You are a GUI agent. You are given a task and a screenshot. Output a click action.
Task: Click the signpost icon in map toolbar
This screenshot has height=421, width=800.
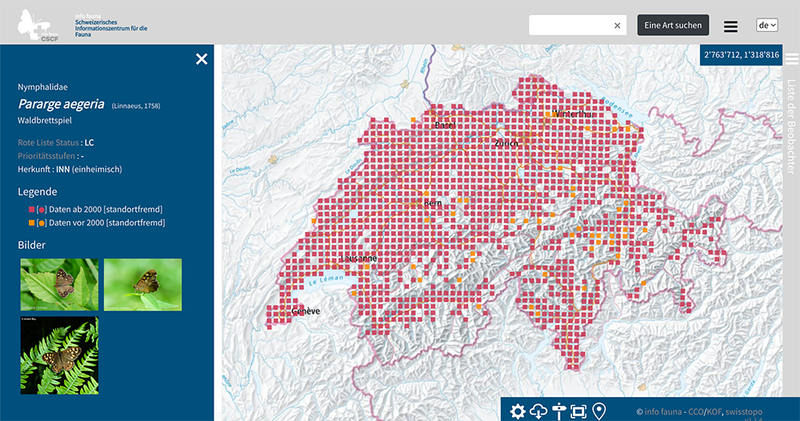click(x=559, y=411)
